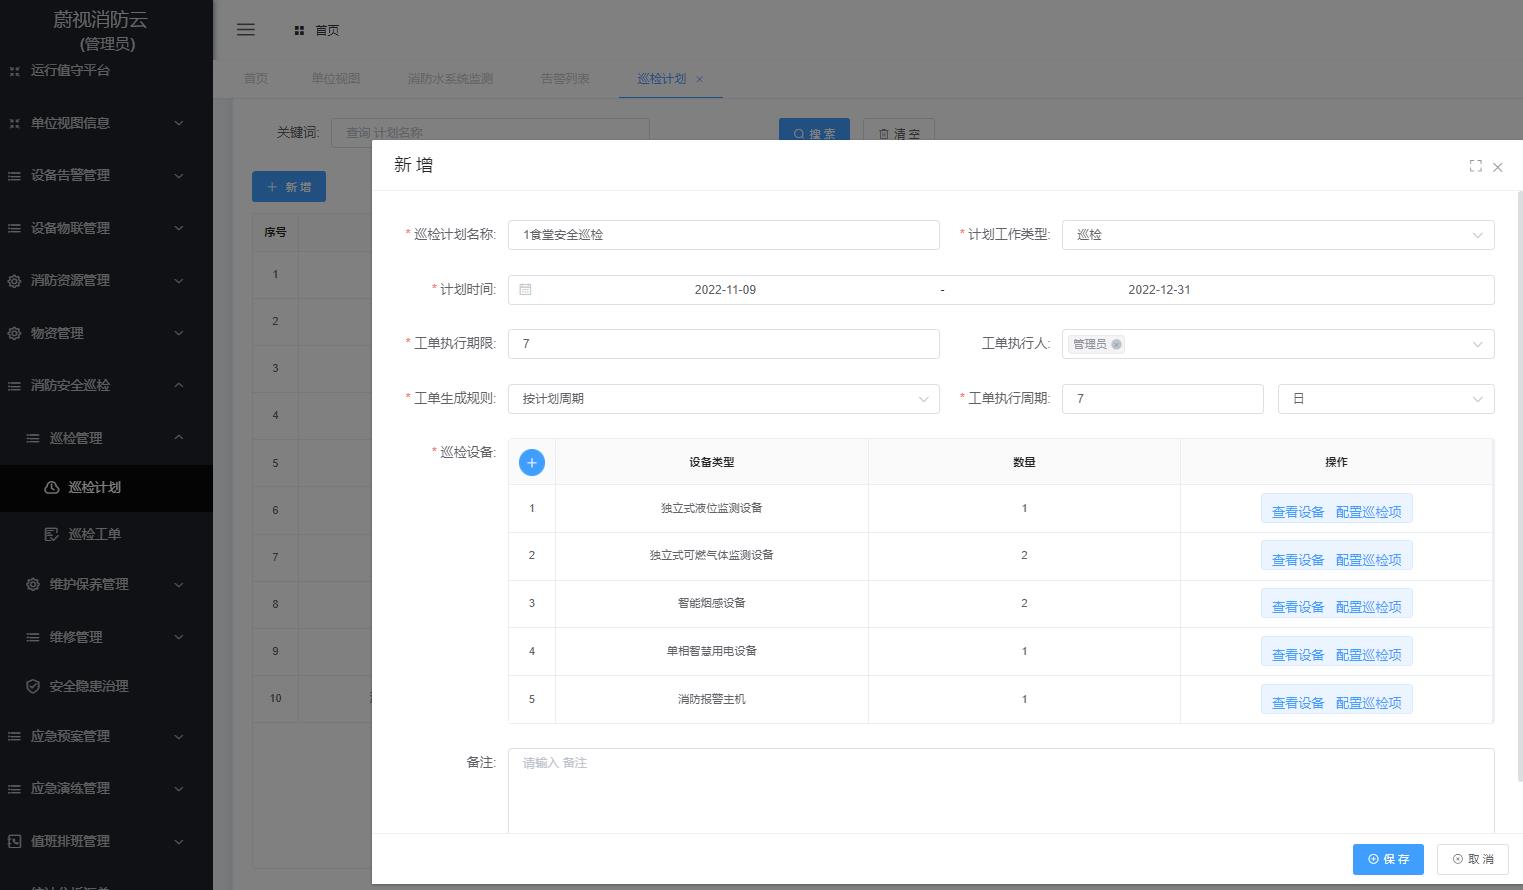Click the 巡检工单 sidebar icon
The image size is (1523, 890).
[52, 535]
